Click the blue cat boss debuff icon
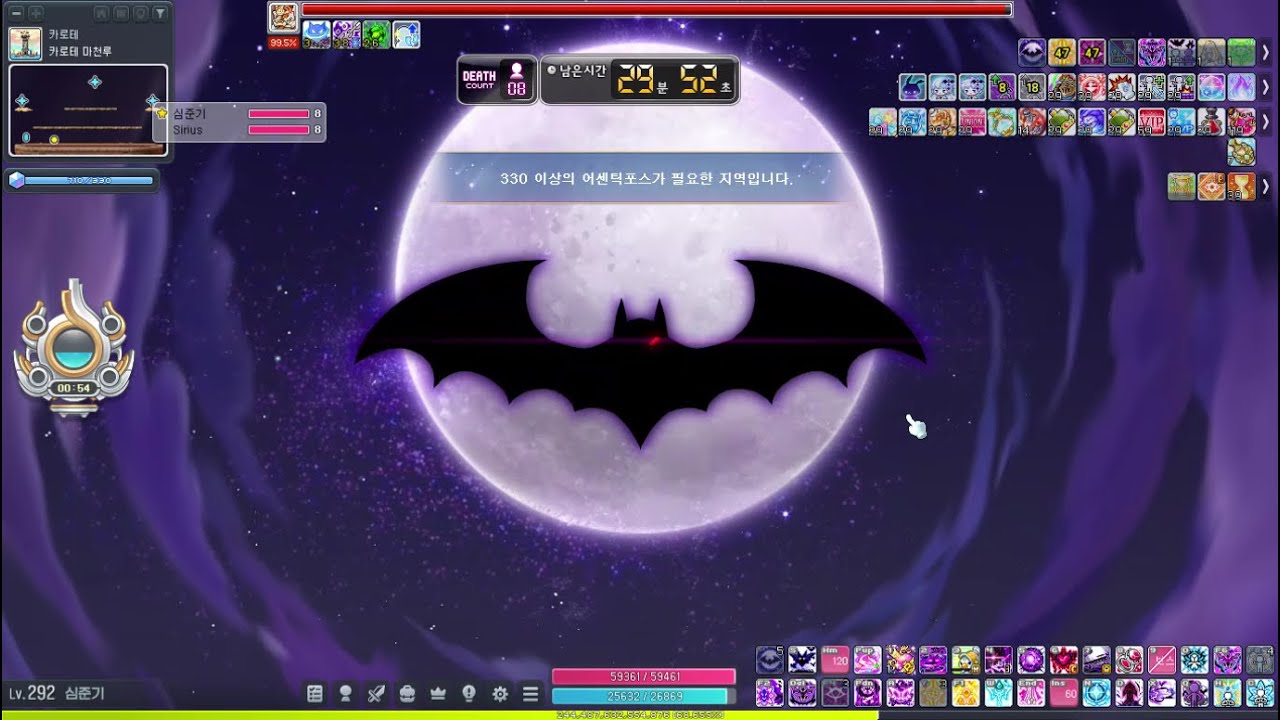The width and height of the screenshot is (1280, 720). pos(316,35)
